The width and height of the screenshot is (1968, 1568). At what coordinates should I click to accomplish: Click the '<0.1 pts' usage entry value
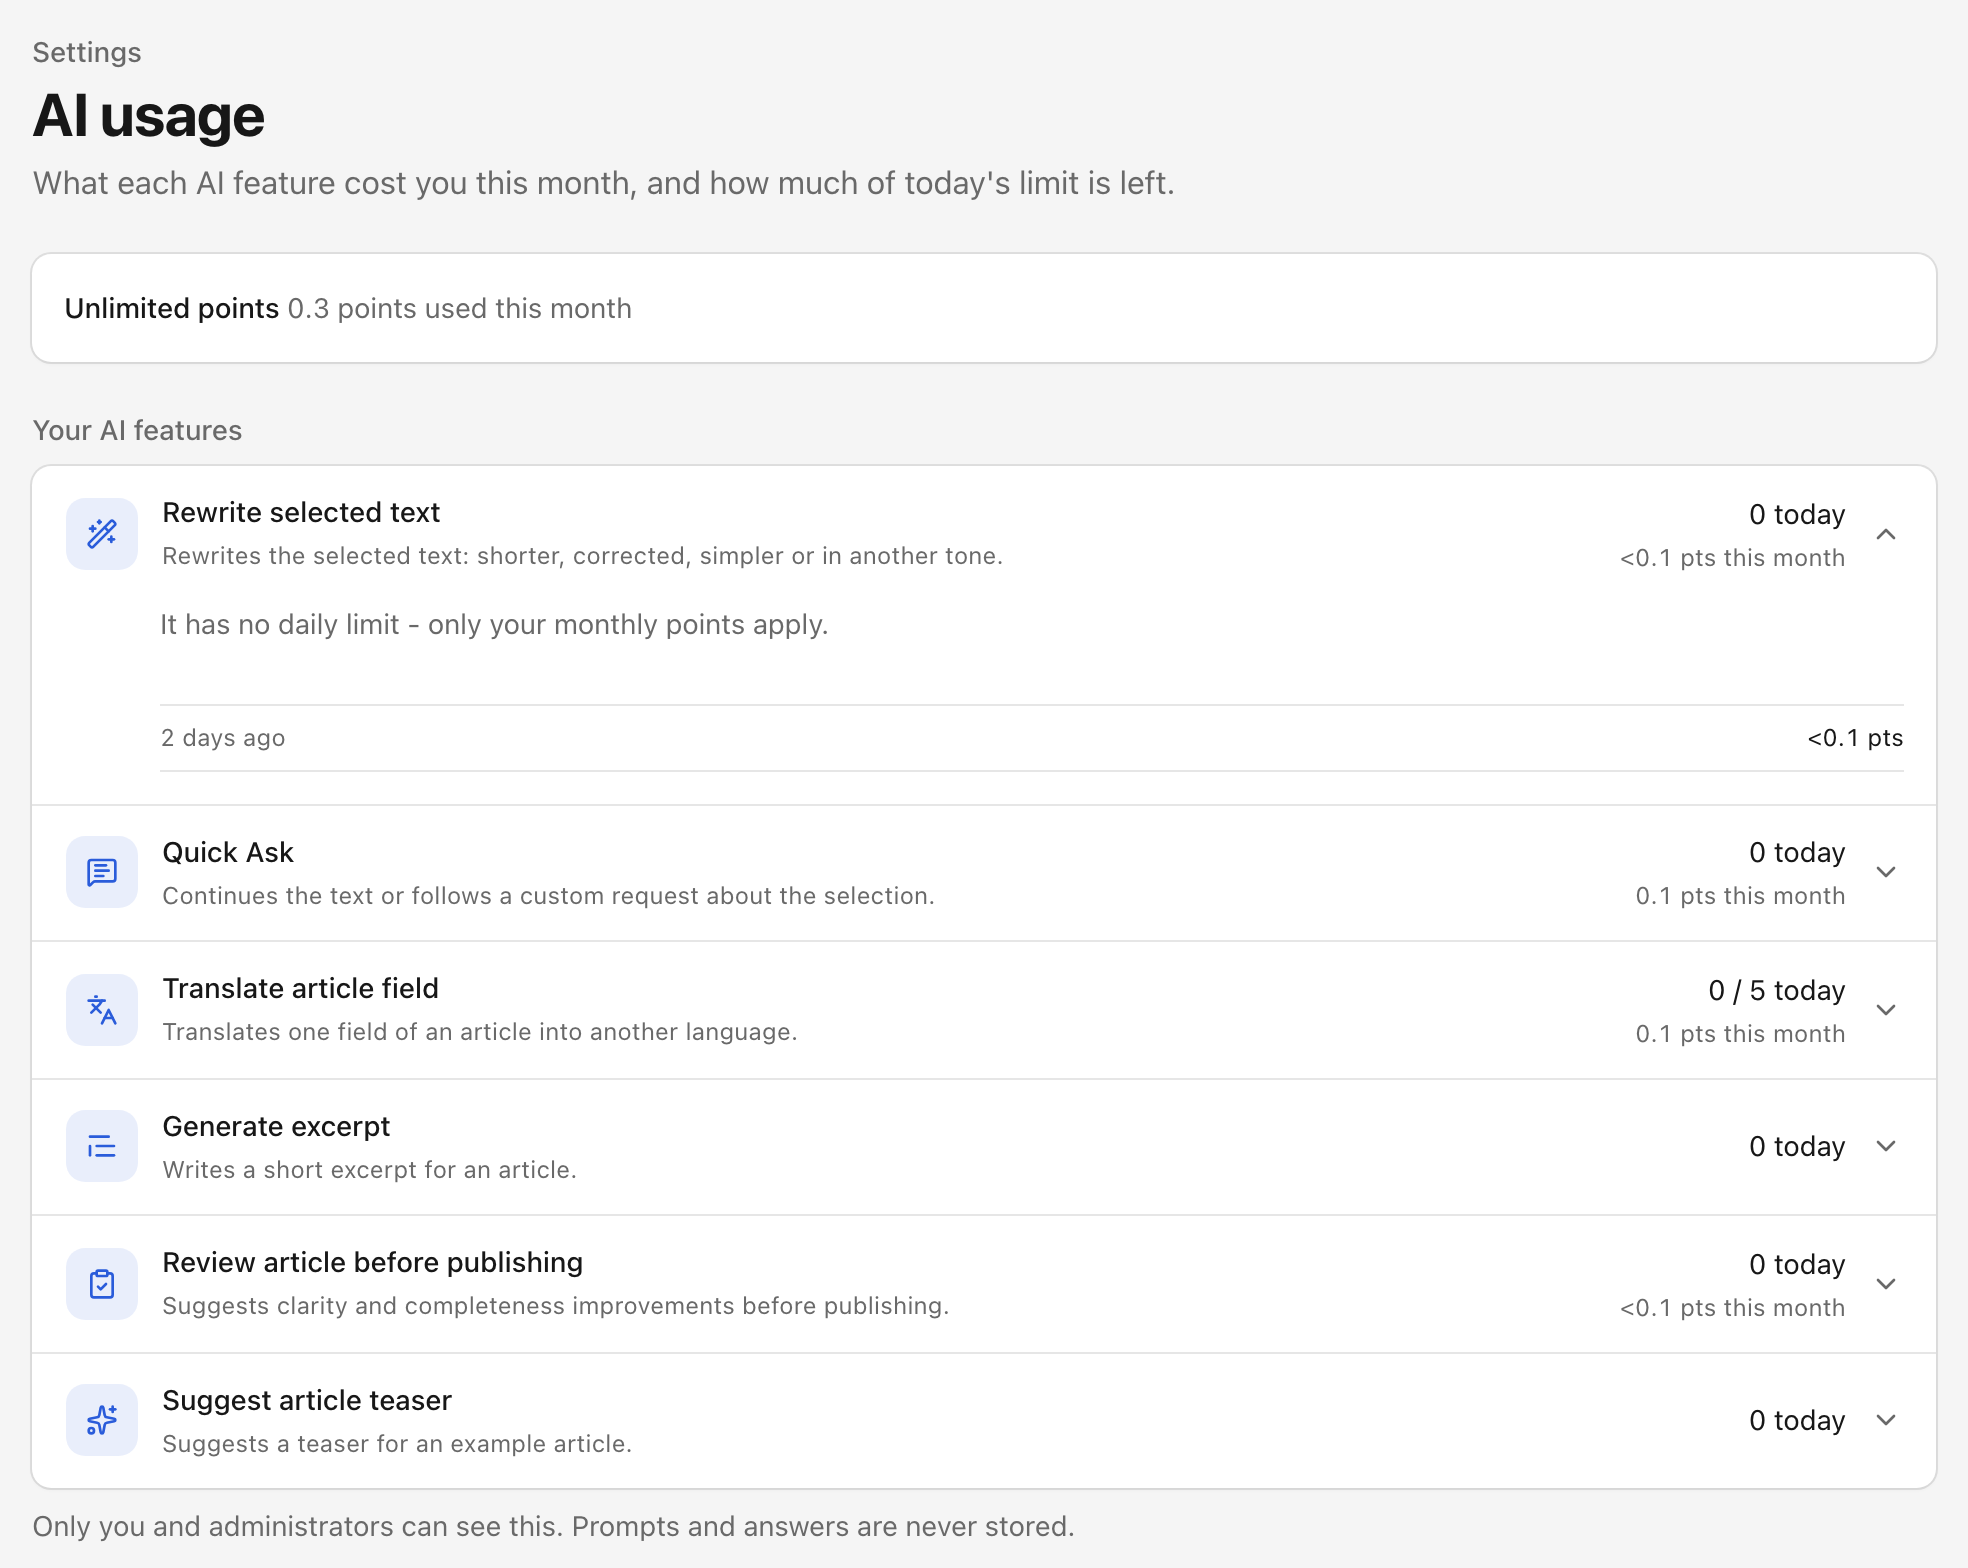(x=1855, y=738)
